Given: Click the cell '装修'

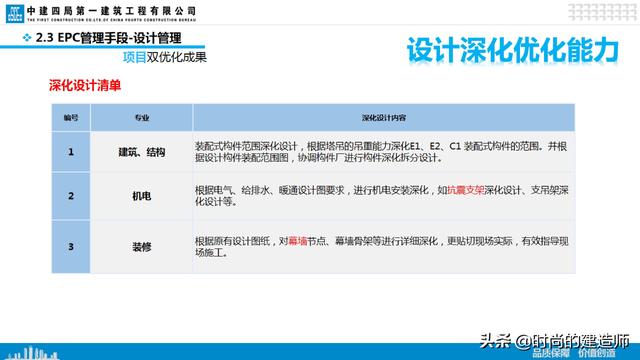Looking at the screenshot, I should click(142, 247).
